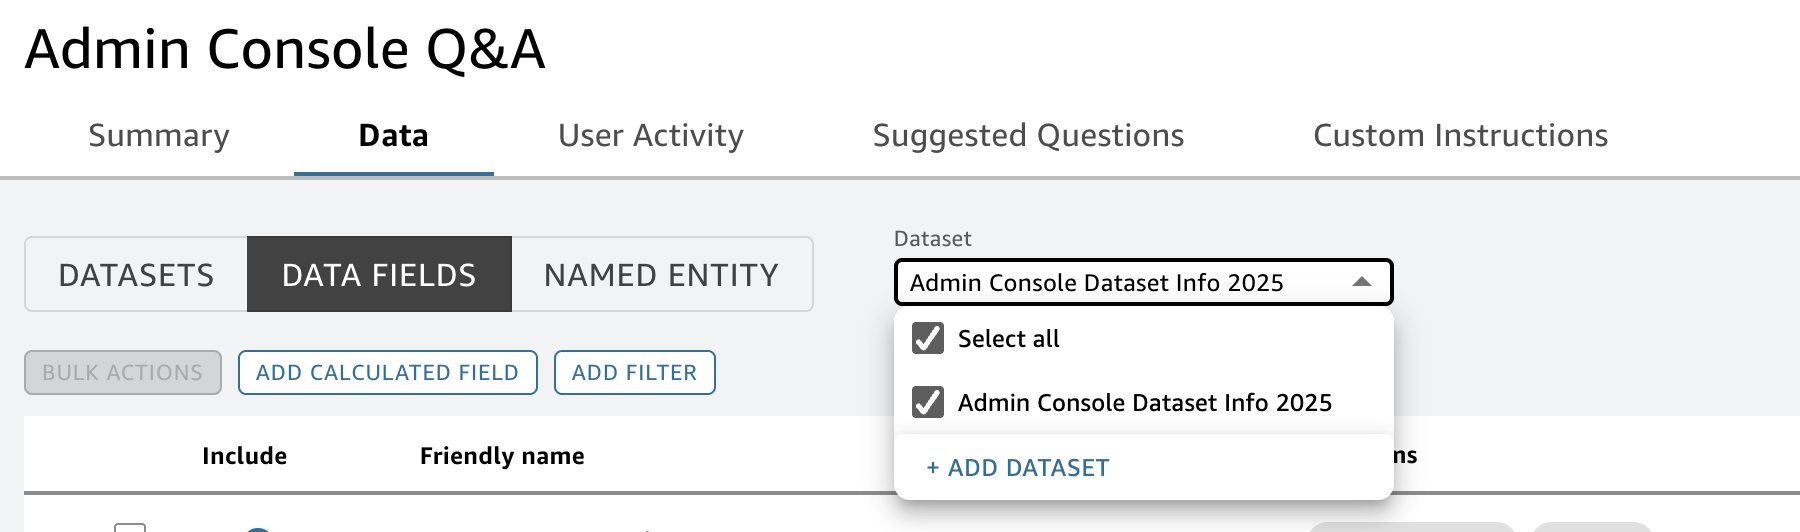The height and width of the screenshot is (532, 1800).
Task: Click ADD CALCULATED FIELD button
Action: [387, 373]
